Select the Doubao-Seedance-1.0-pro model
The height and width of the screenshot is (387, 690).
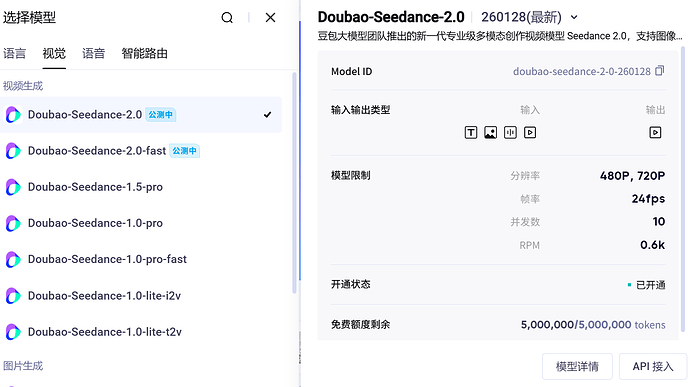click(x=141, y=223)
